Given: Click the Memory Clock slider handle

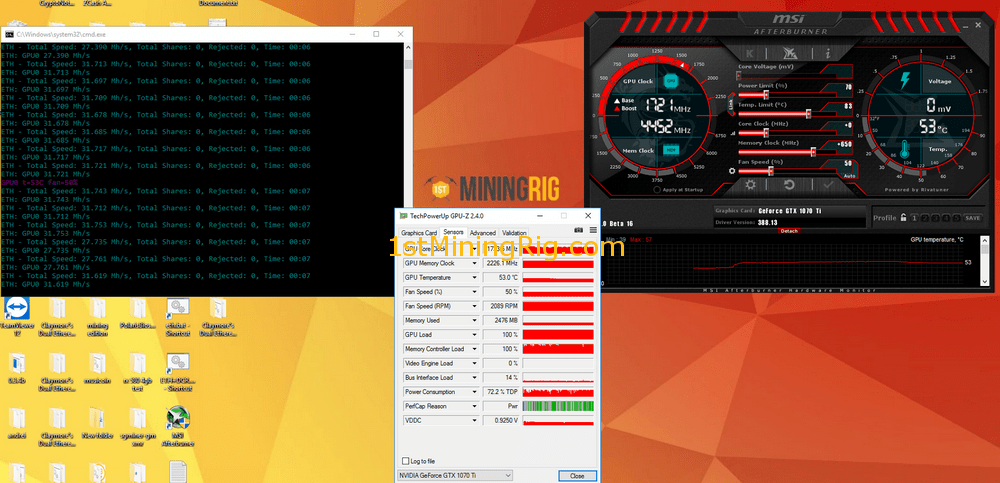Looking at the screenshot, I should [x=813, y=151].
